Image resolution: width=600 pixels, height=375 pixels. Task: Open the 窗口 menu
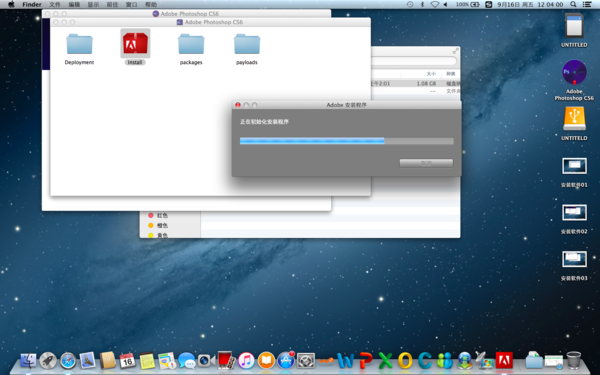pyautogui.click(x=132, y=5)
